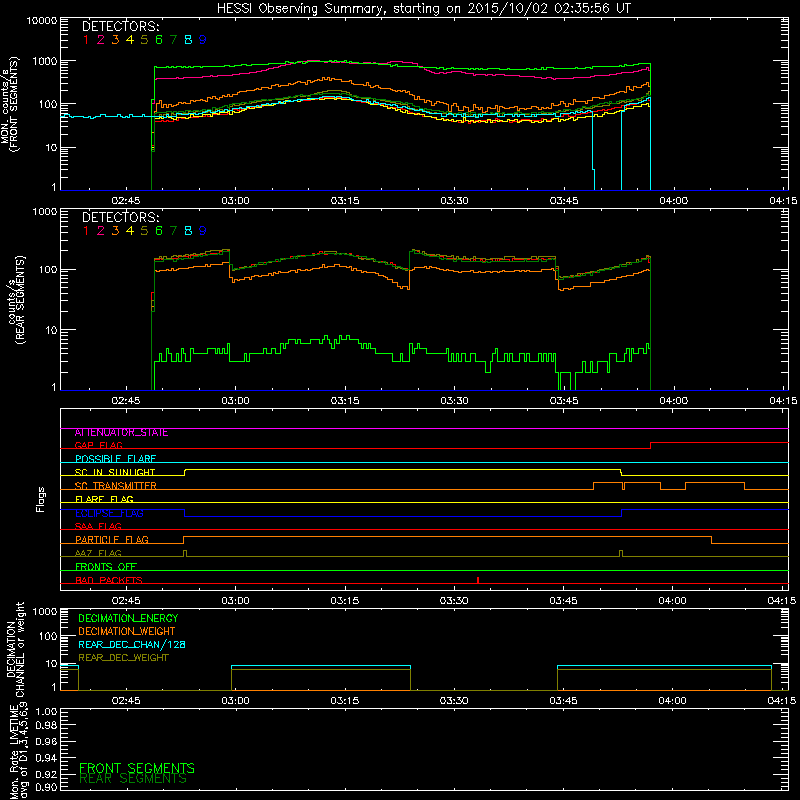Click detector number 9 in front segments legend
The image size is (800, 800).
203,40
